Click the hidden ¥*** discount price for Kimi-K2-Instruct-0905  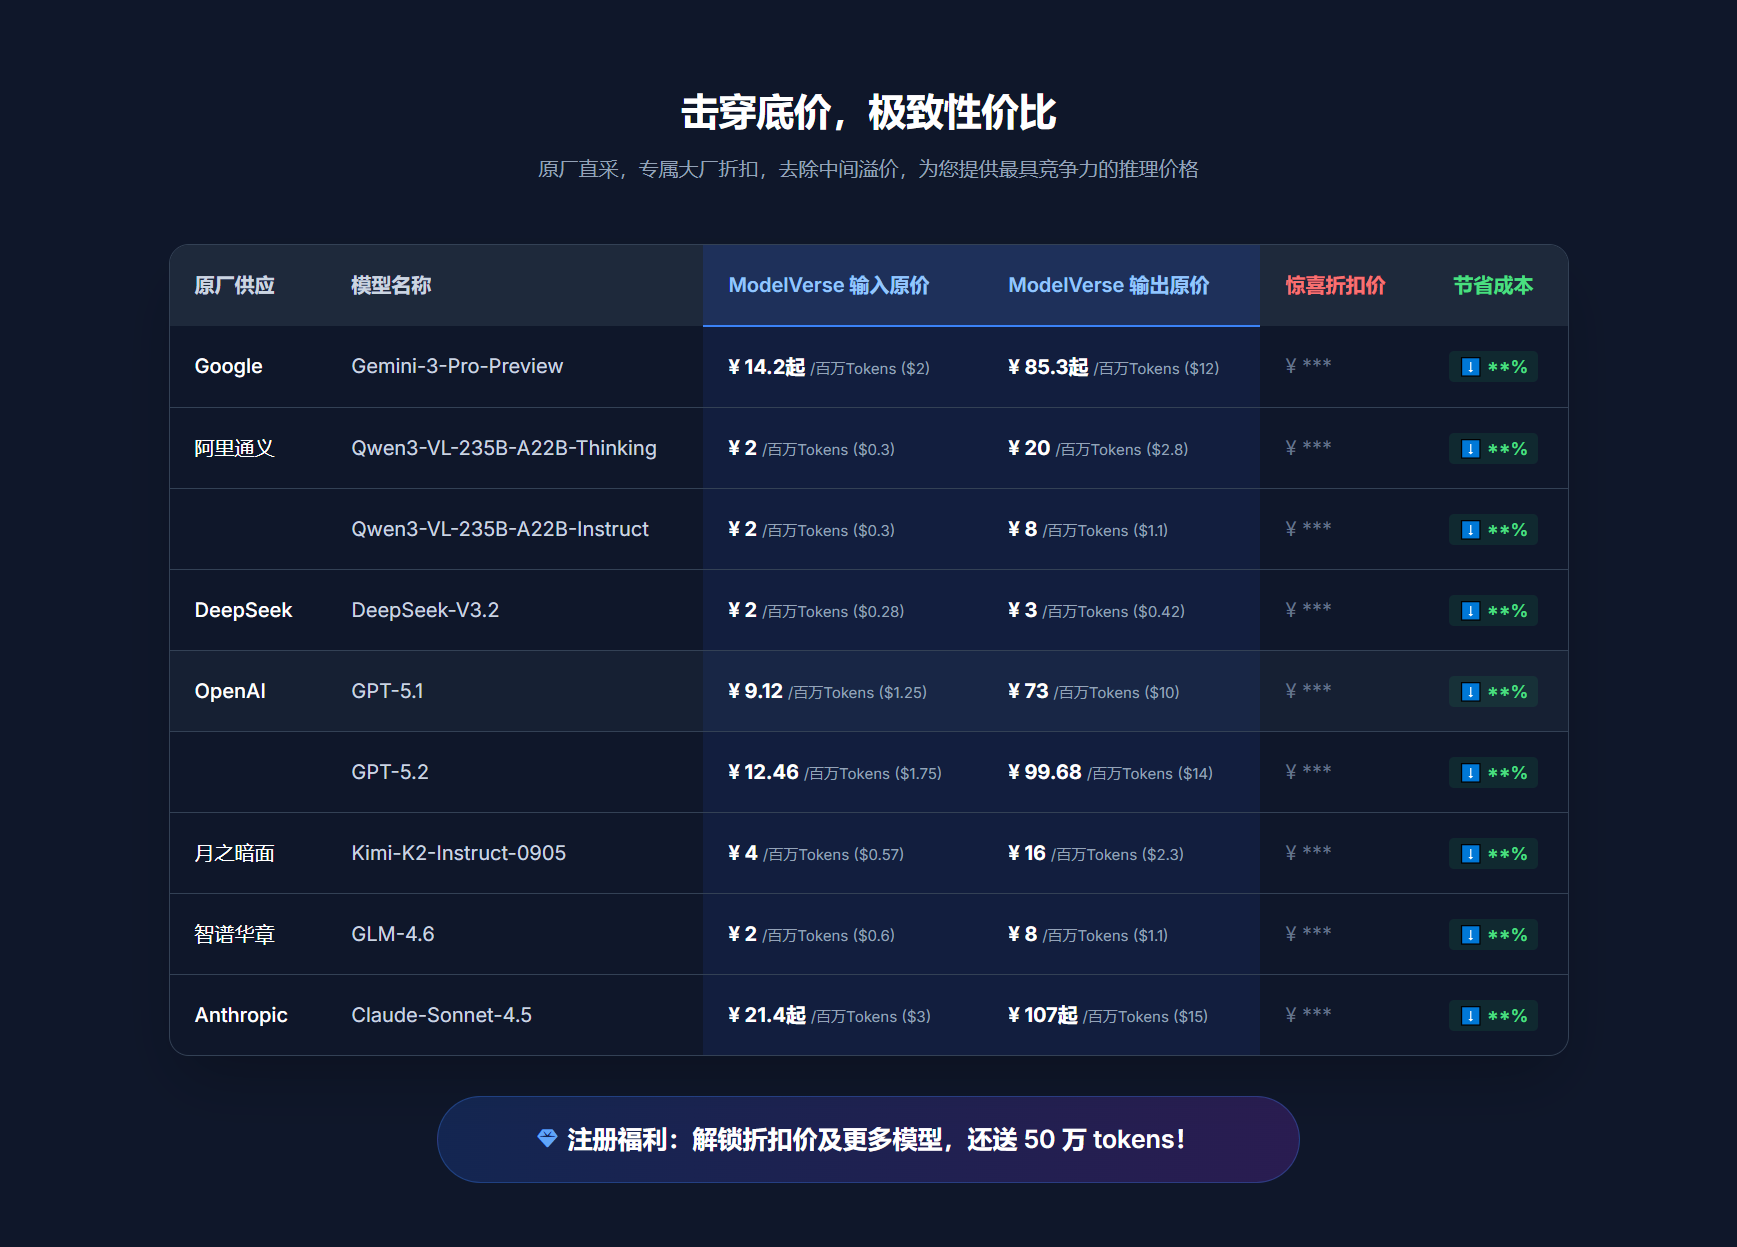[1308, 853]
